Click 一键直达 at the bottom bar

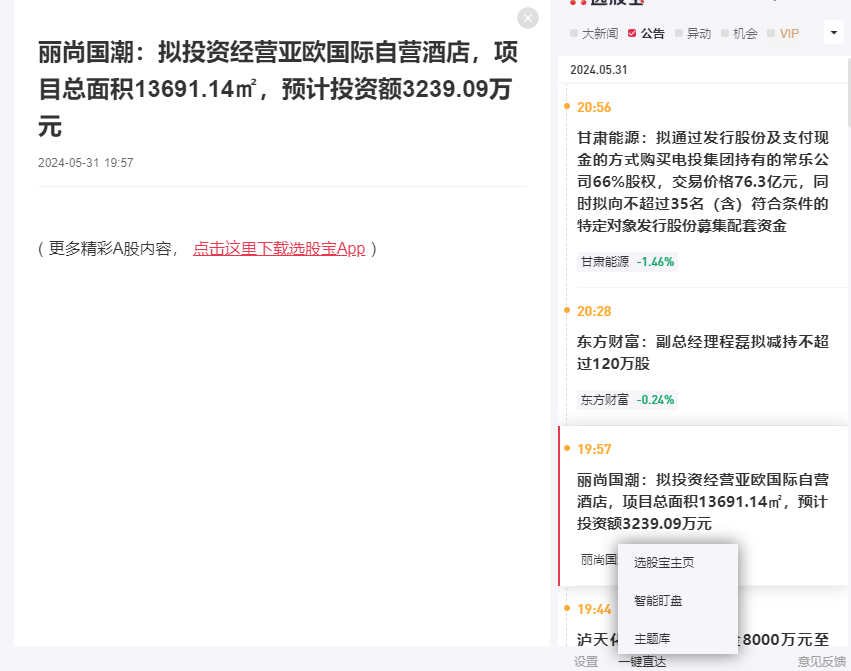[x=642, y=661]
